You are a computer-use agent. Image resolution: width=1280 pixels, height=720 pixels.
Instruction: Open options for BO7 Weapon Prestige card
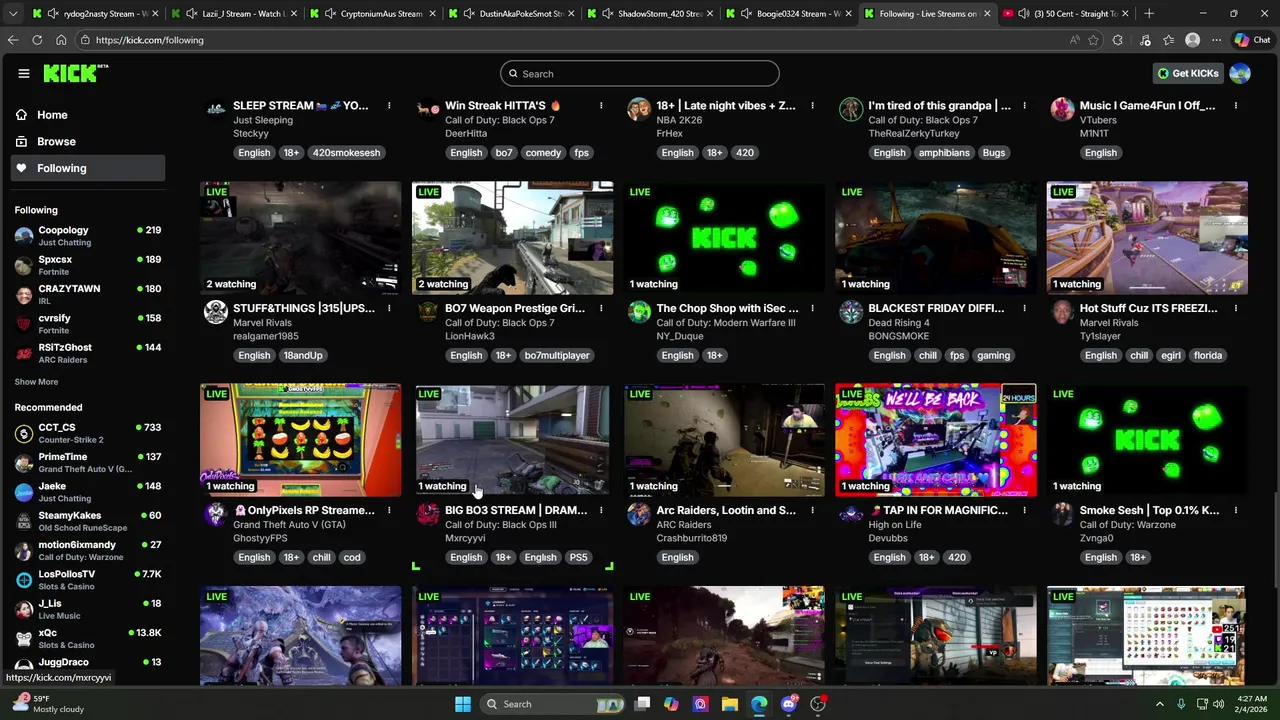coord(601,309)
